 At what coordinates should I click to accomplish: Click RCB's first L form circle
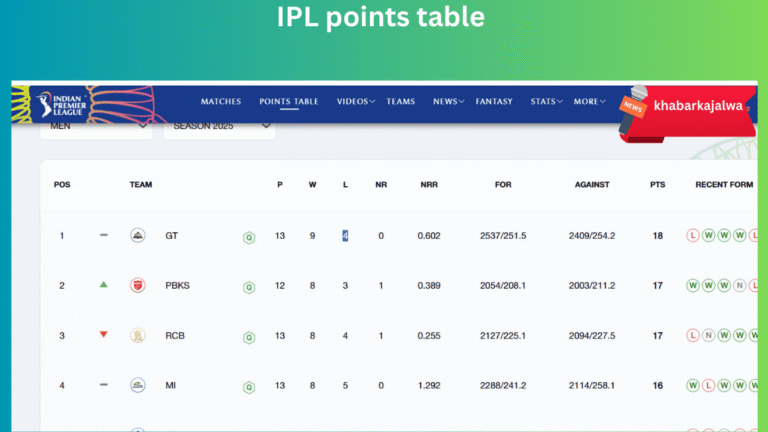pyautogui.click(x=693, y=336)
